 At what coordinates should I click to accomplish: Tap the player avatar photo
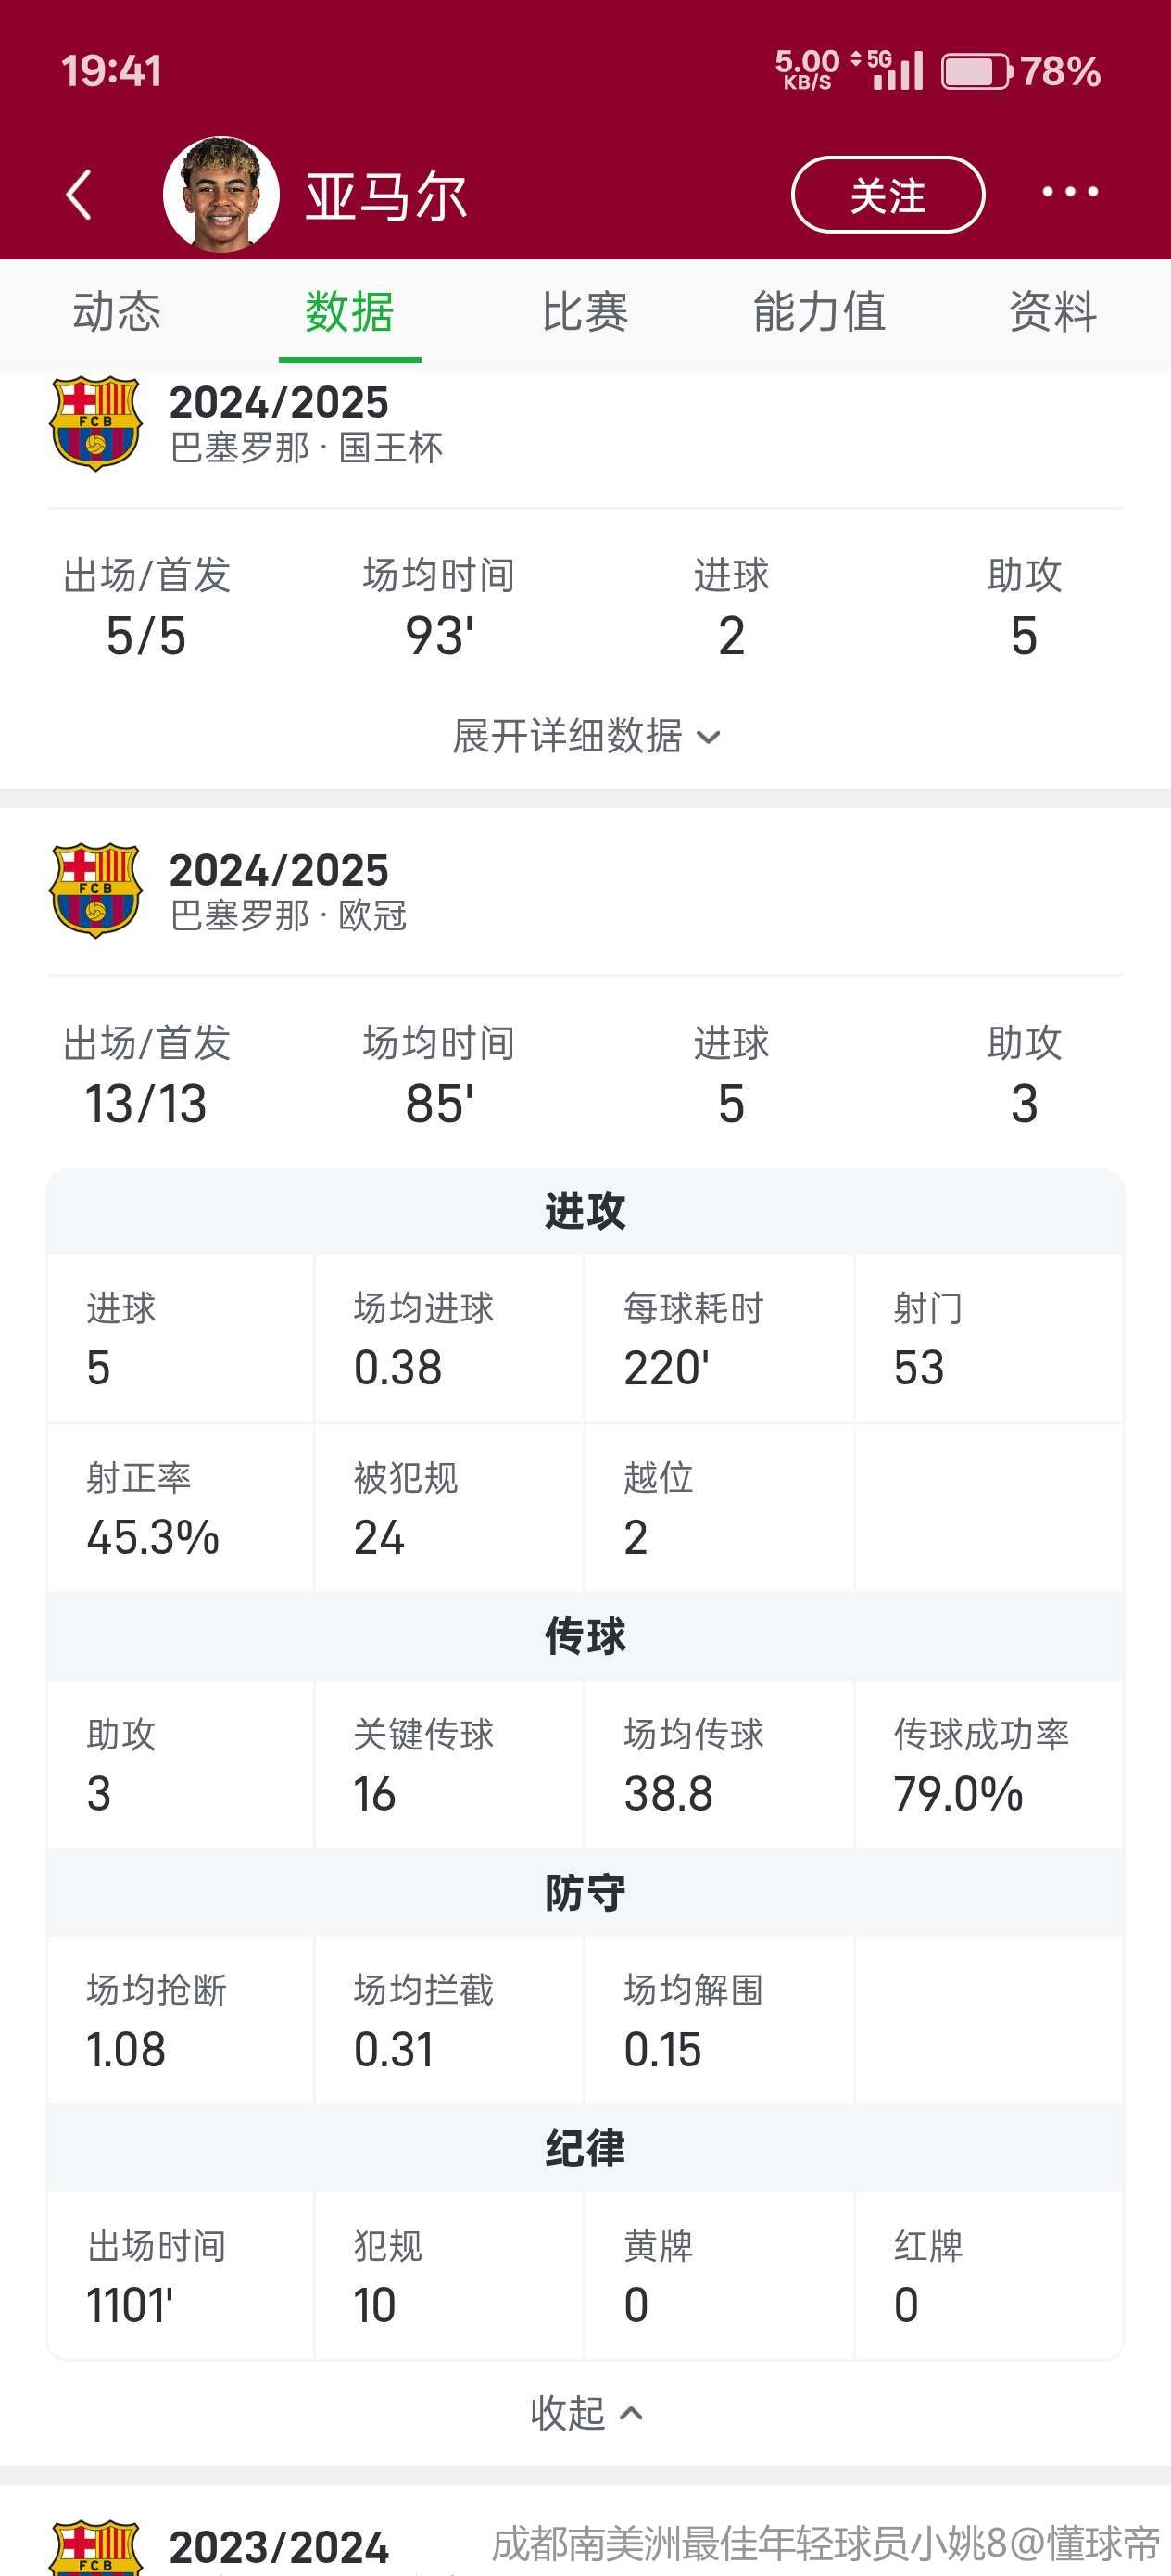coord(221,194)
